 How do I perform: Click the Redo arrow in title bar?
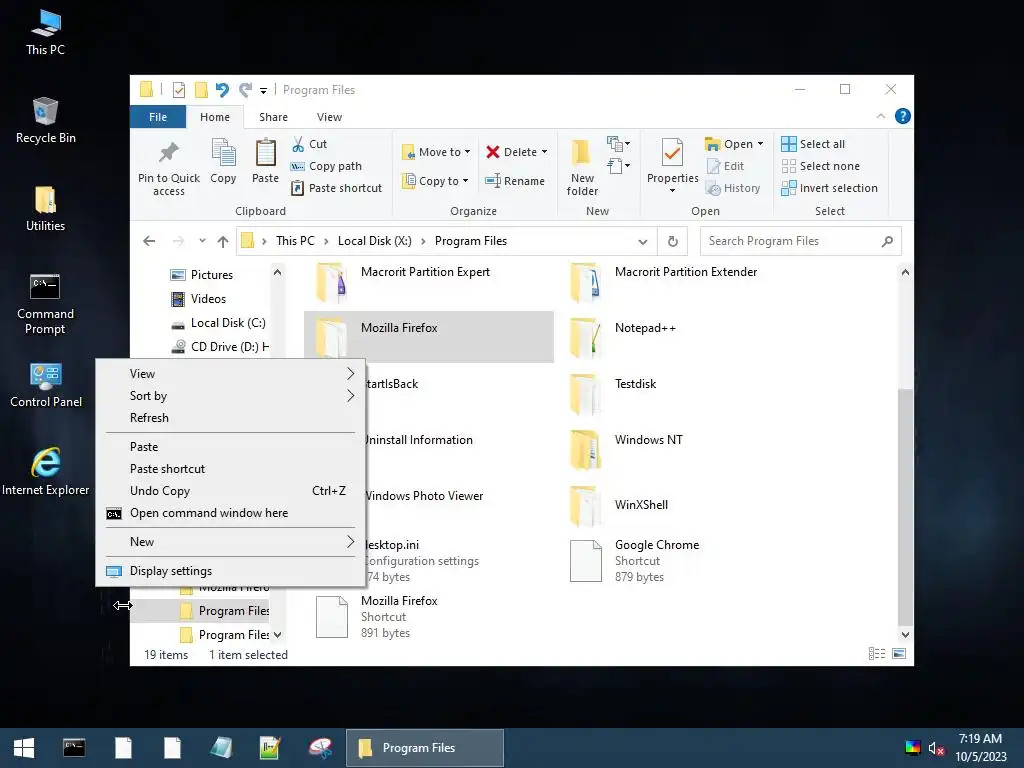click(245, 89)
